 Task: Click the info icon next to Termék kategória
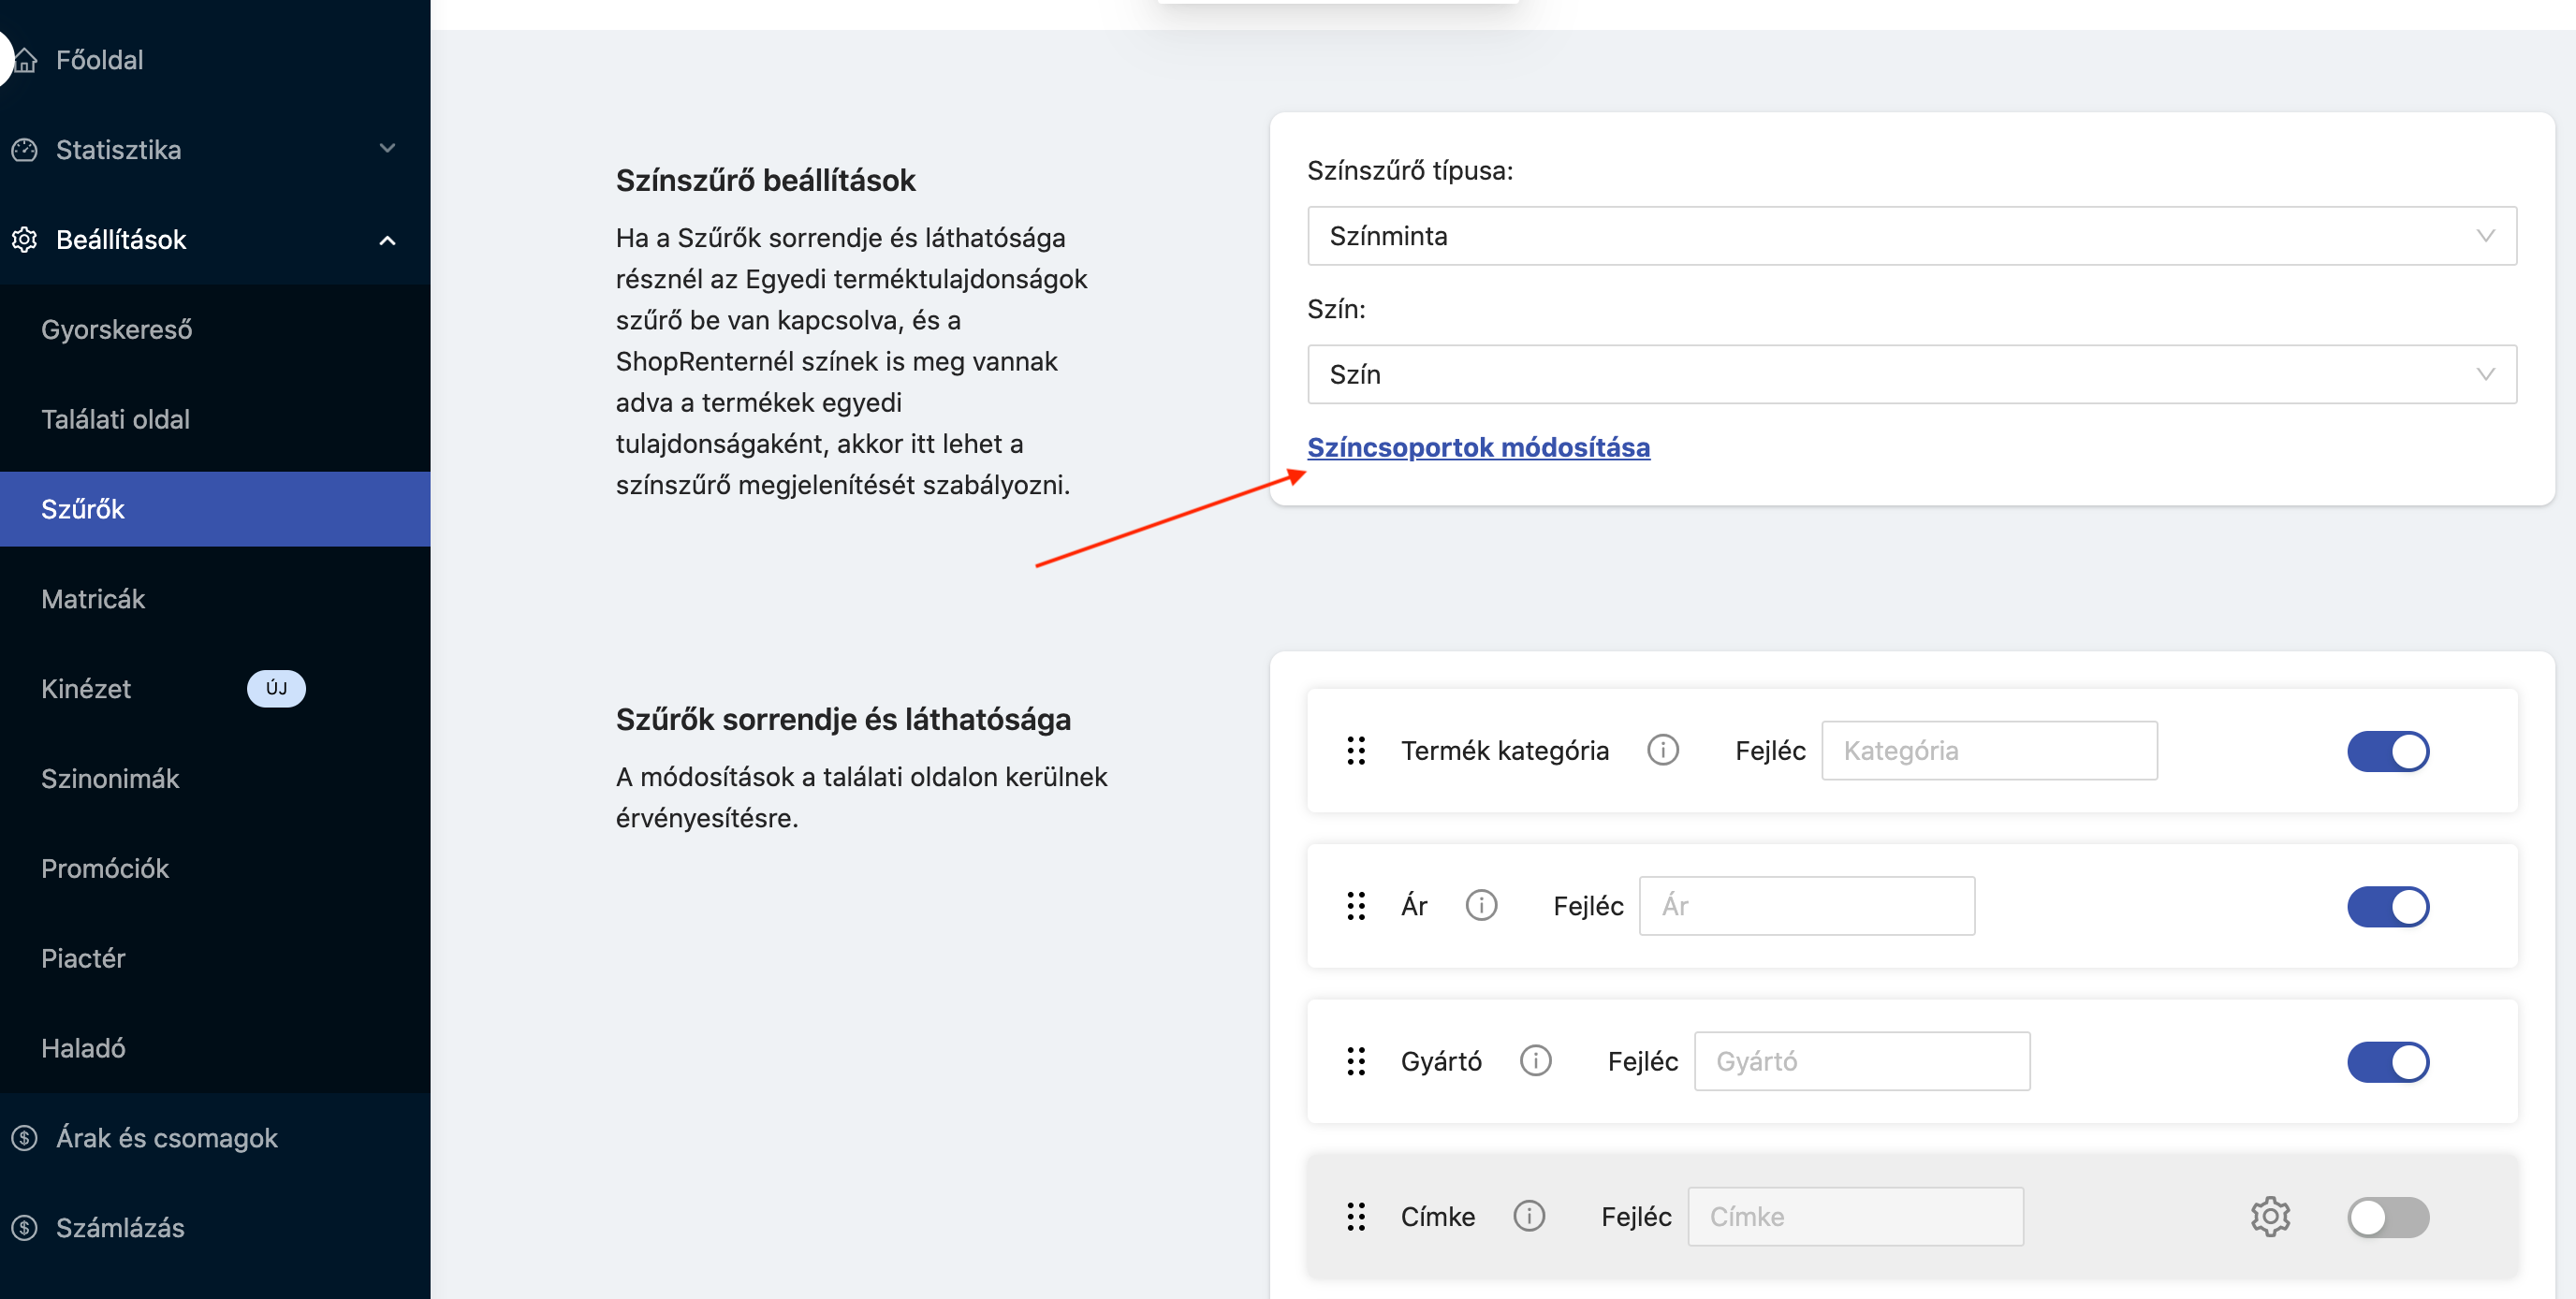pos(1662,750)
